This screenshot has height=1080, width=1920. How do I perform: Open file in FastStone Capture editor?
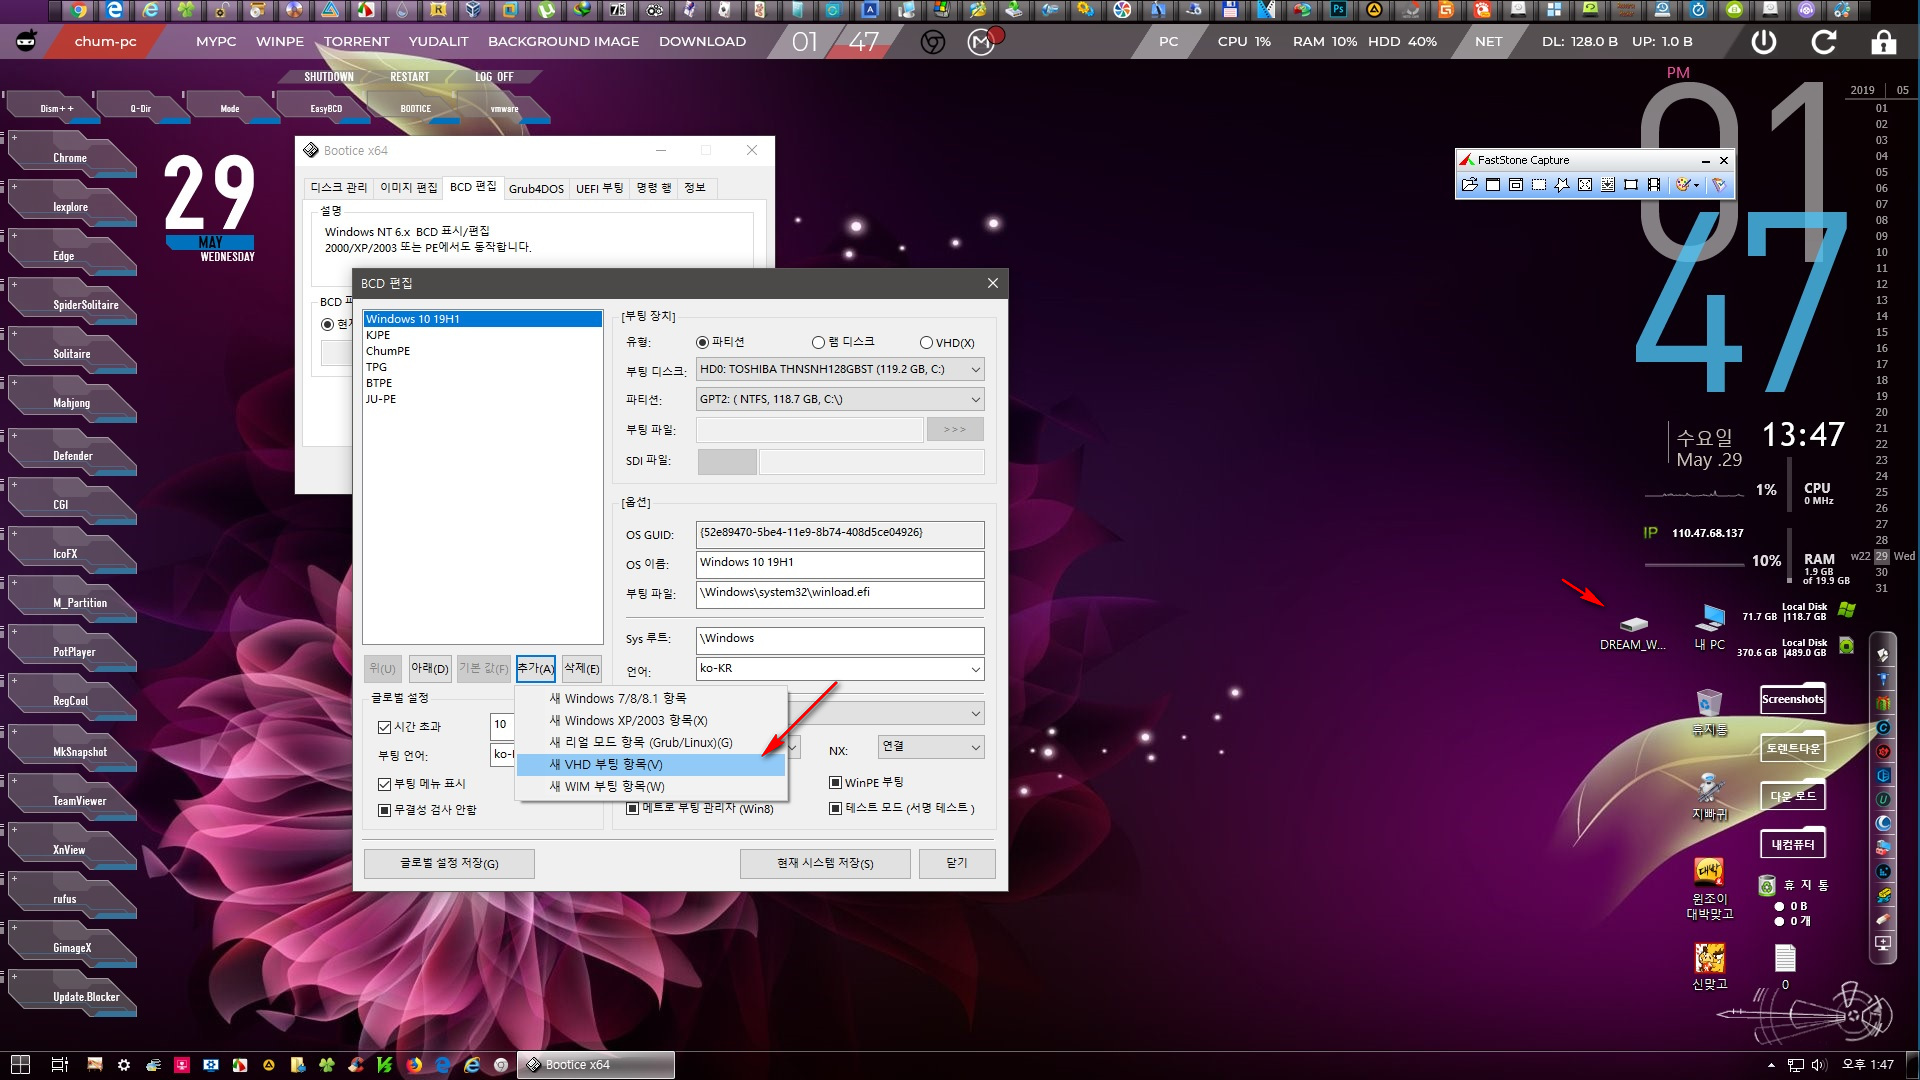pos(1469,185)
